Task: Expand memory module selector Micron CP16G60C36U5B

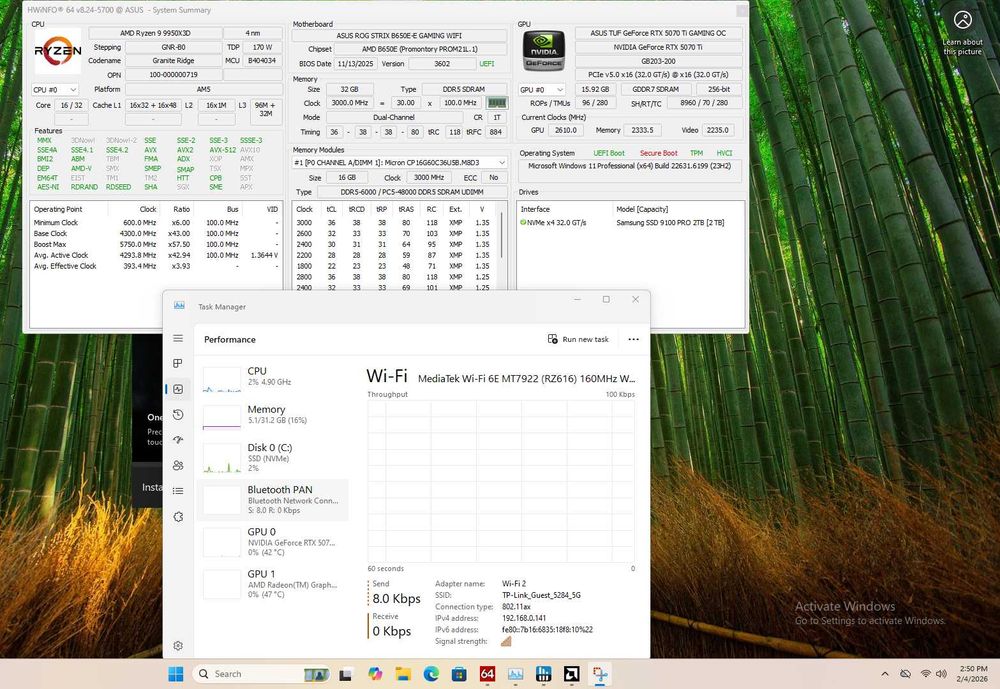Action: click(x=399, y=163)
